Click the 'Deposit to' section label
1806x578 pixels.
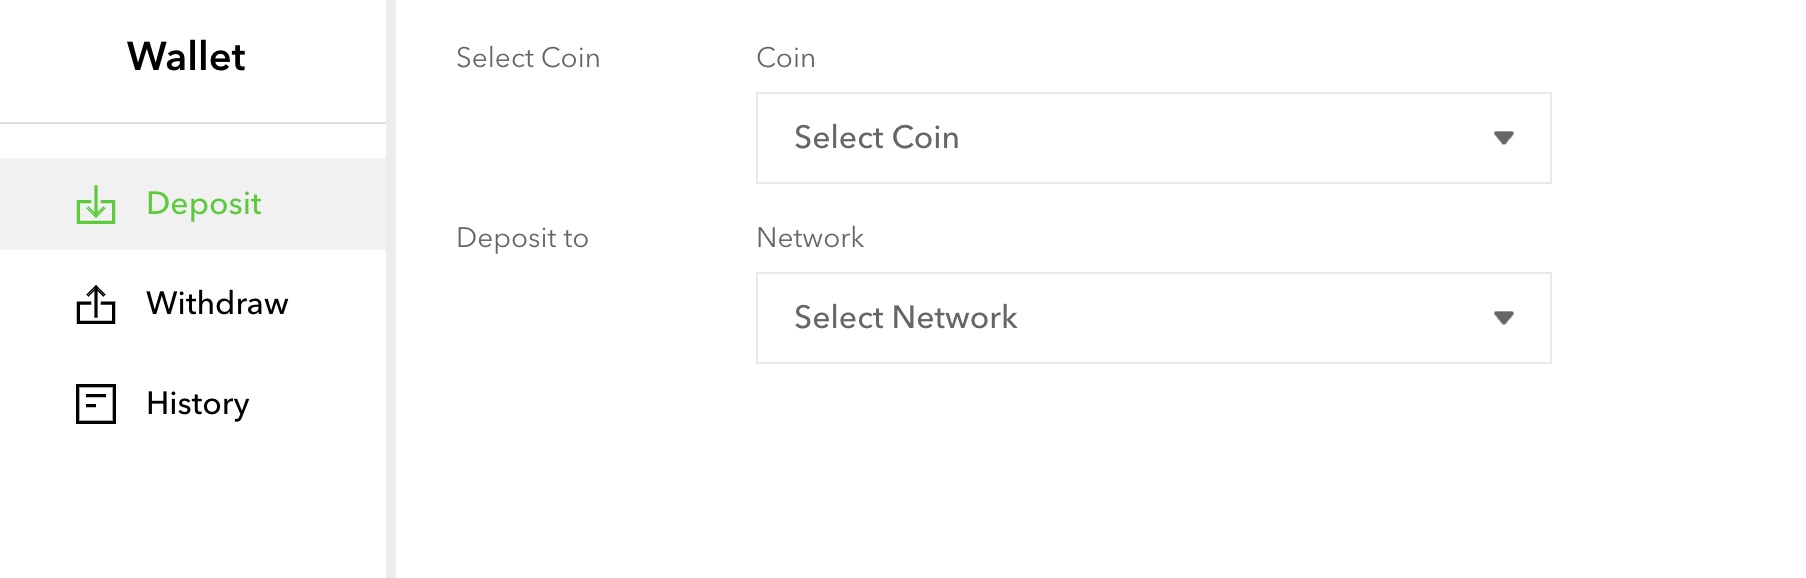click(x=522, y=238)
